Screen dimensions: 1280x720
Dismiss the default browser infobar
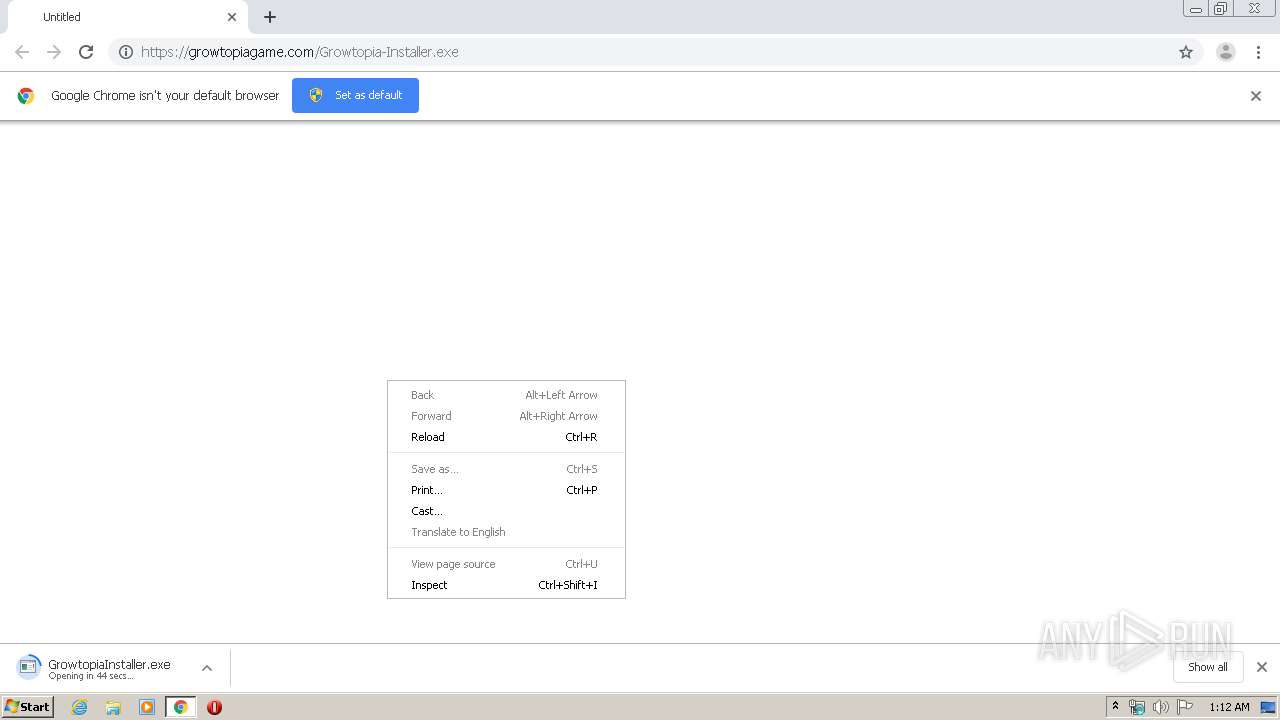tap(1256, 96)
